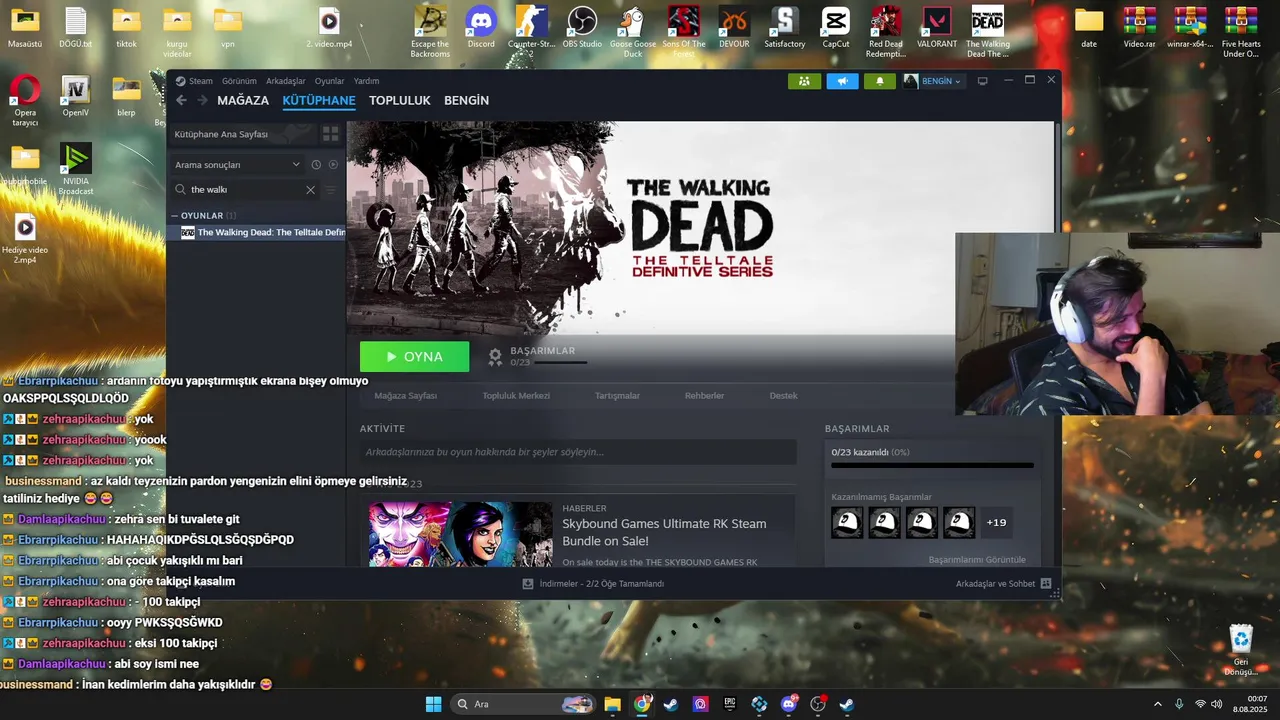Open downloads icon in Steam footer
The image size is (1280, 720).
[x=528, y=583]
